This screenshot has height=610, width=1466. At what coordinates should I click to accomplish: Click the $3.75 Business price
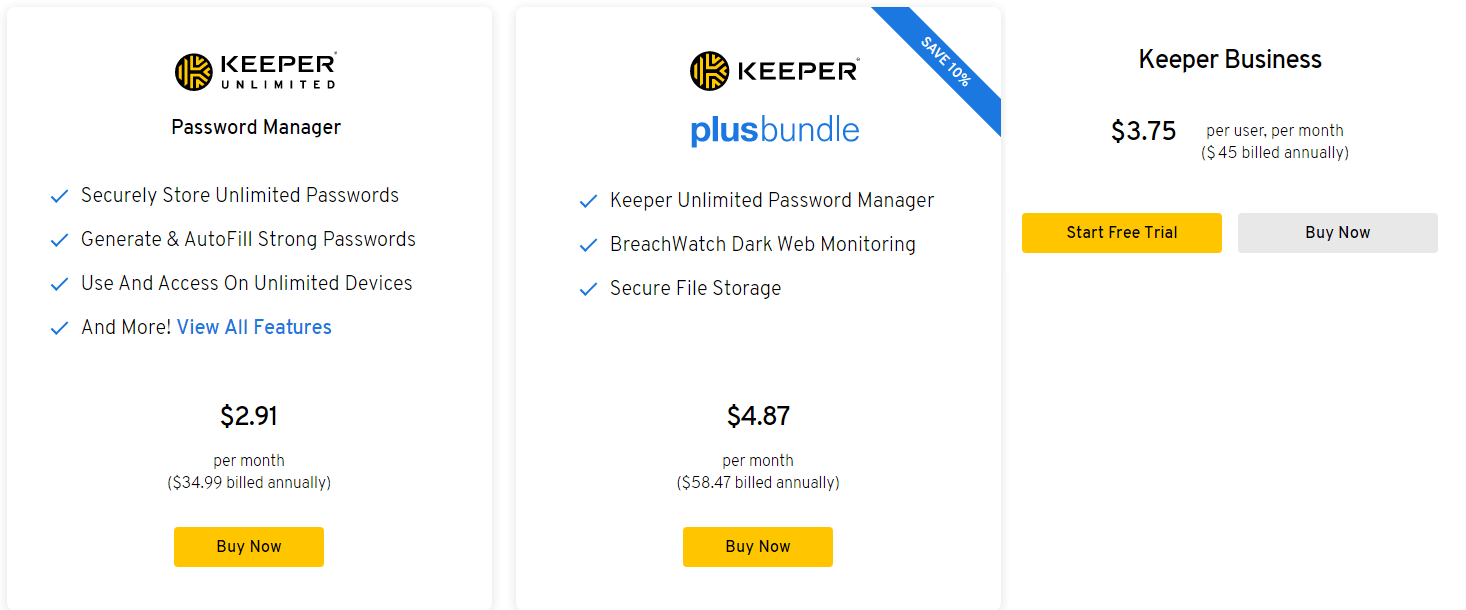(1144, 131)
